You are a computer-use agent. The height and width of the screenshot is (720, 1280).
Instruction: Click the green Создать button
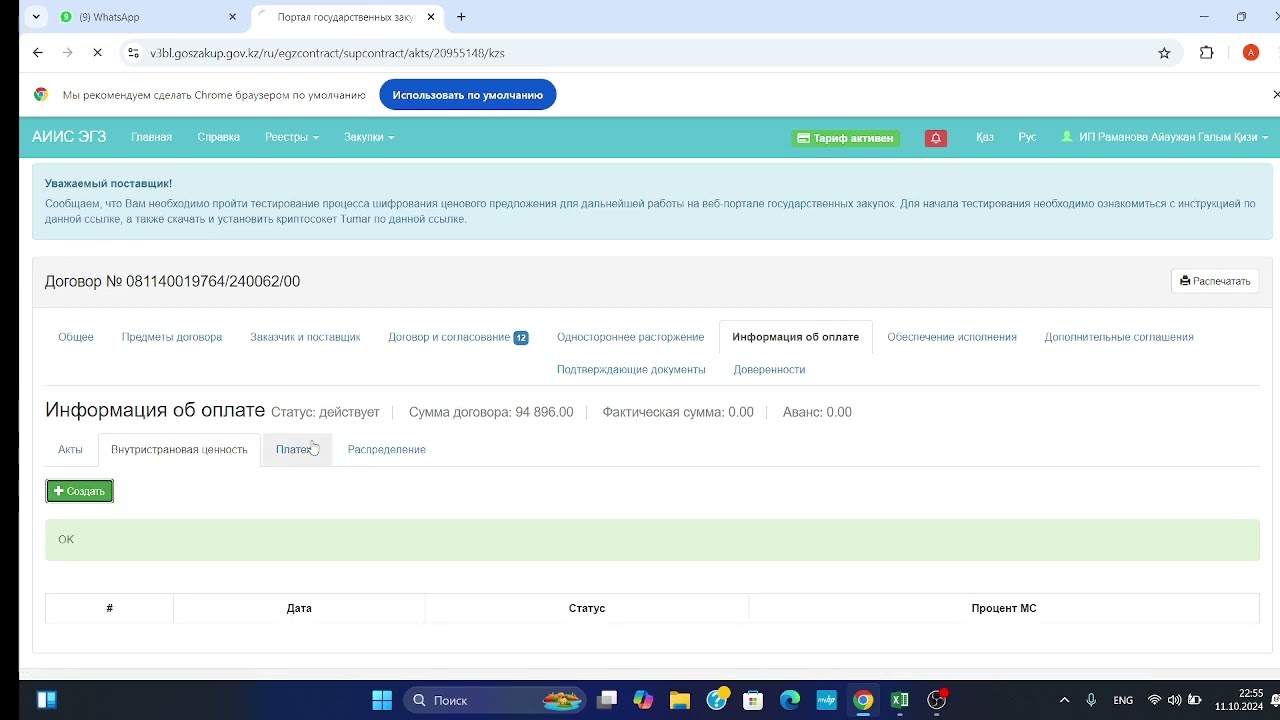[x=80, y=491]
